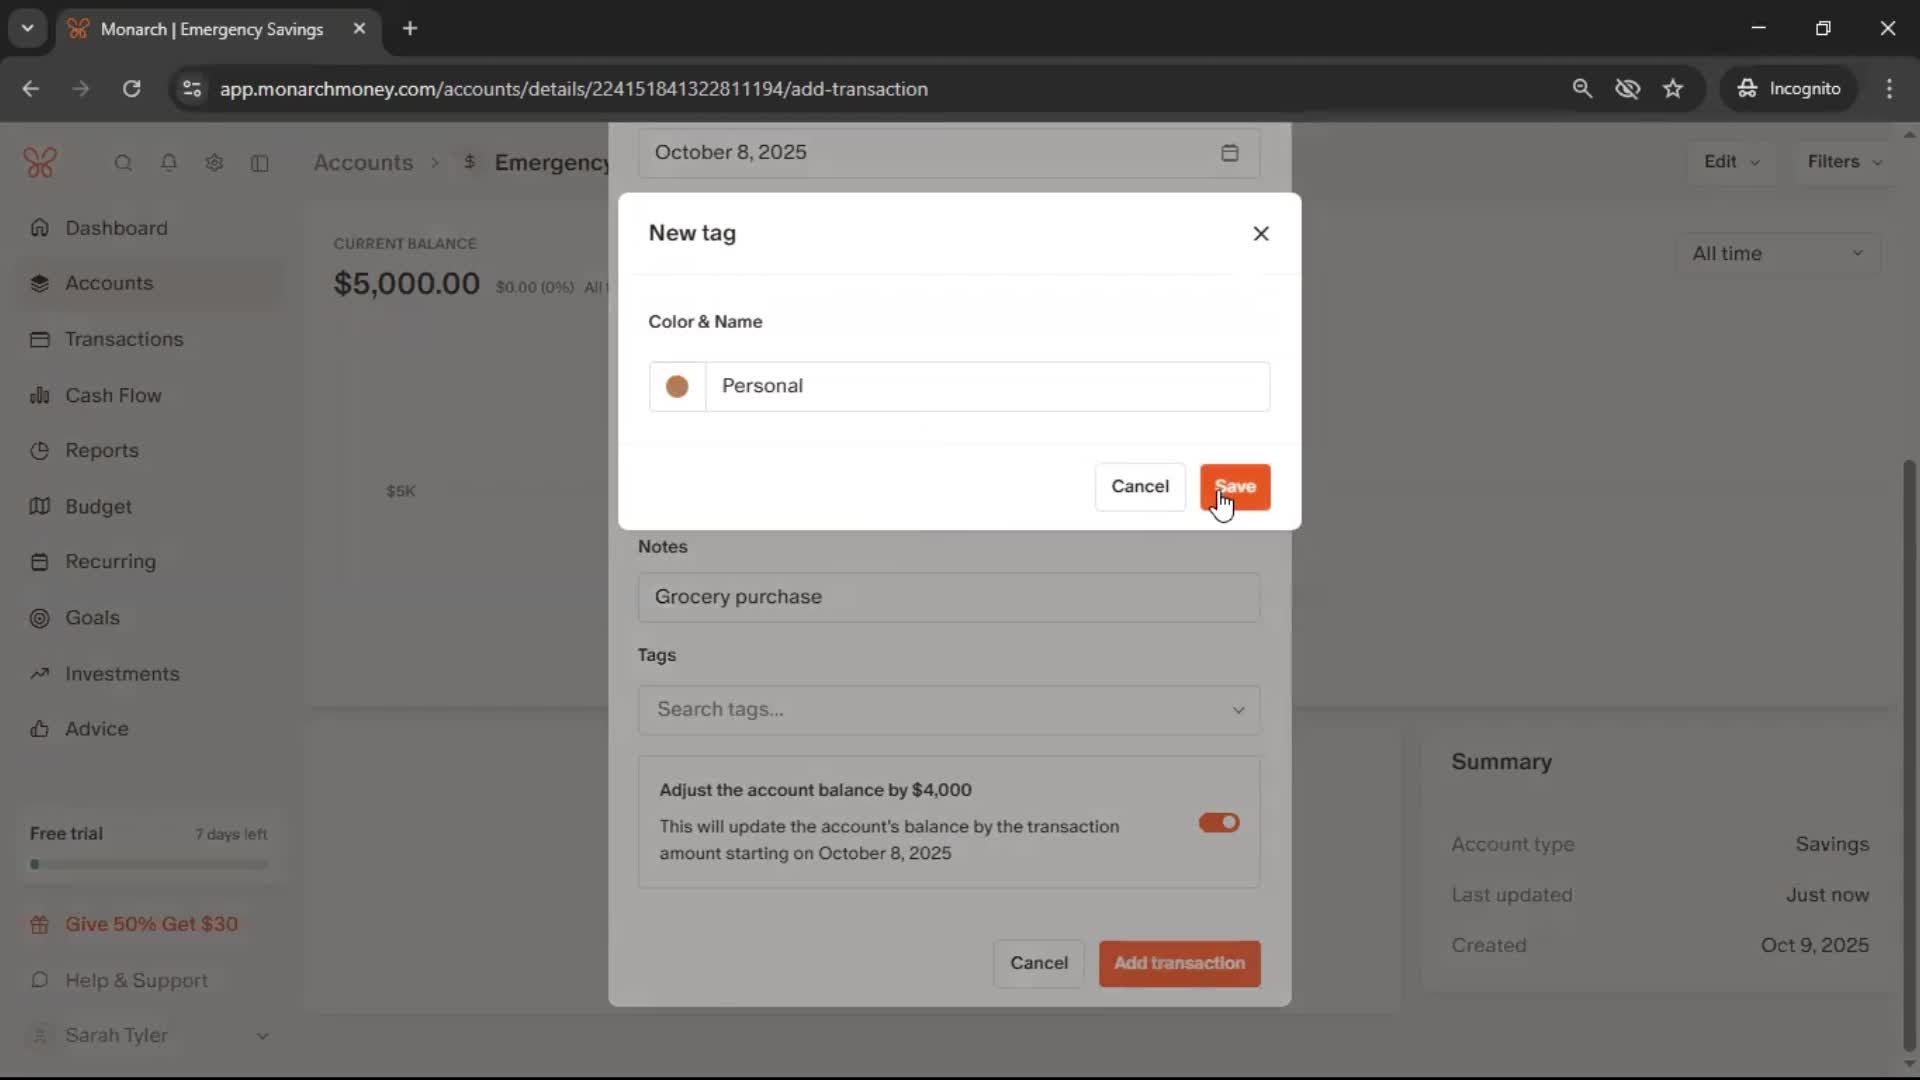The image size is (1920, 1080).
Task: Expand the Search tags dropdown
Action: click(x=1238, y=710)
